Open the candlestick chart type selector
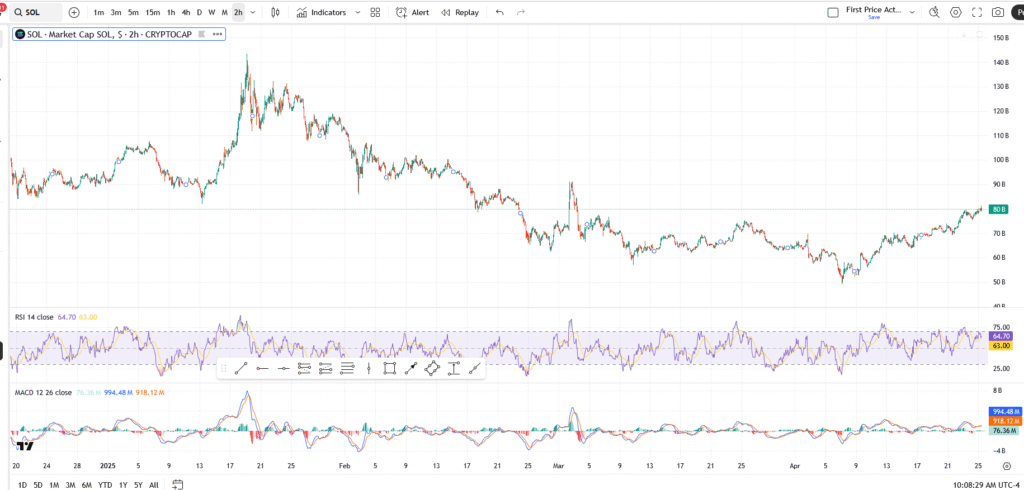1024x490 pixels. pos(275,13)
